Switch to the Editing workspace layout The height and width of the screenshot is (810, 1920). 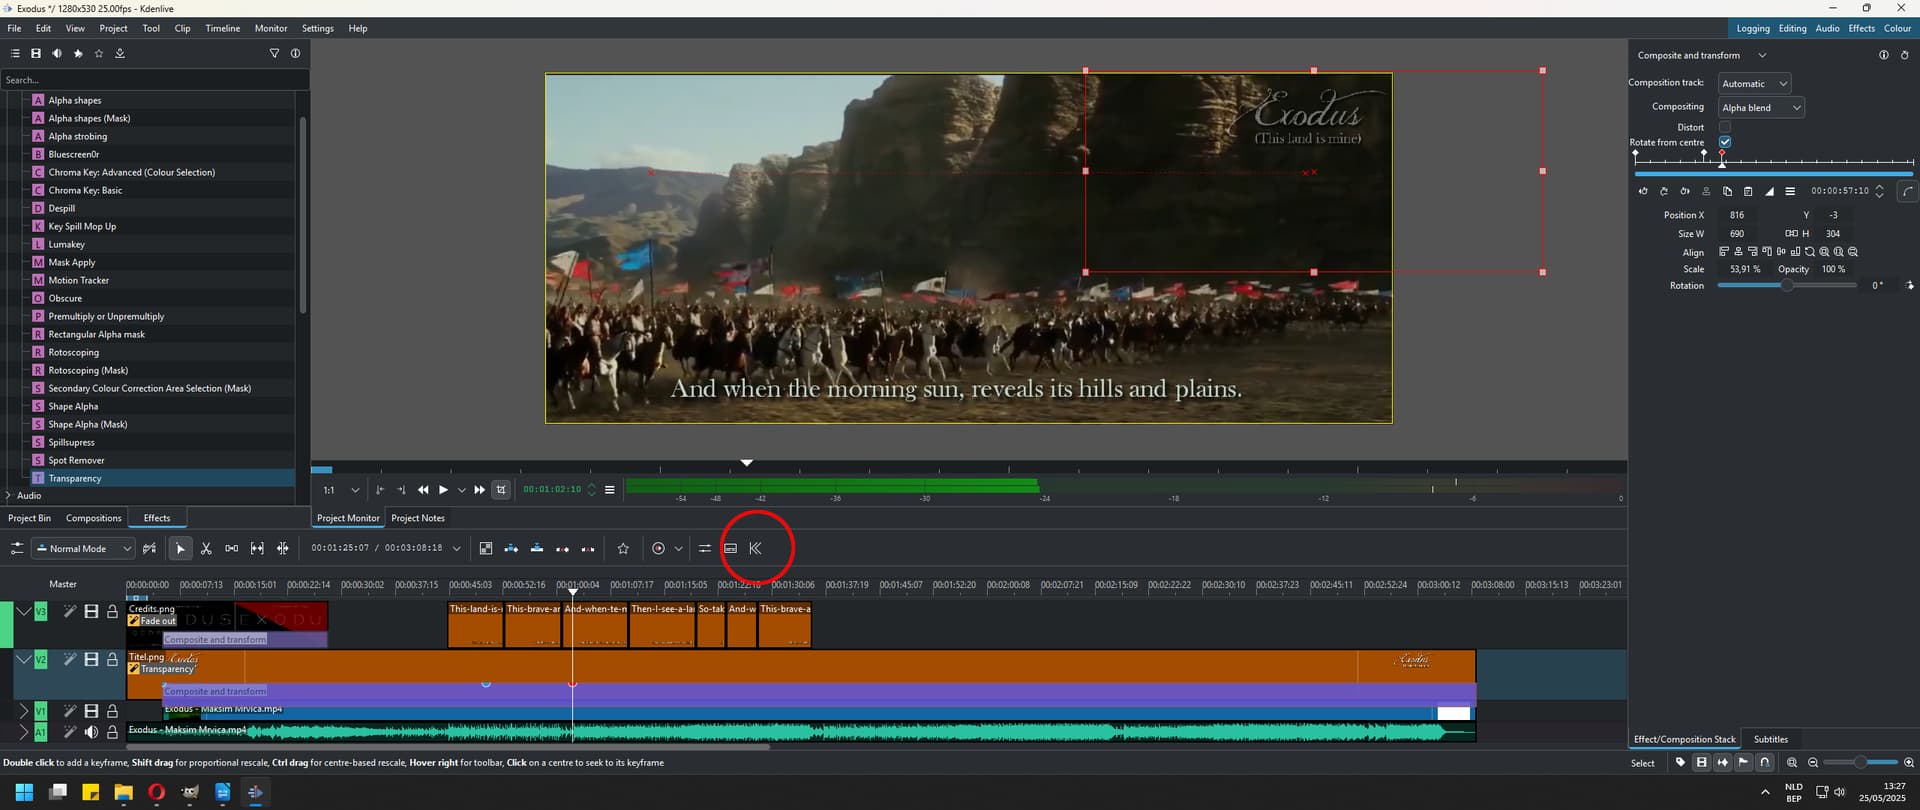pos(1792,28)
